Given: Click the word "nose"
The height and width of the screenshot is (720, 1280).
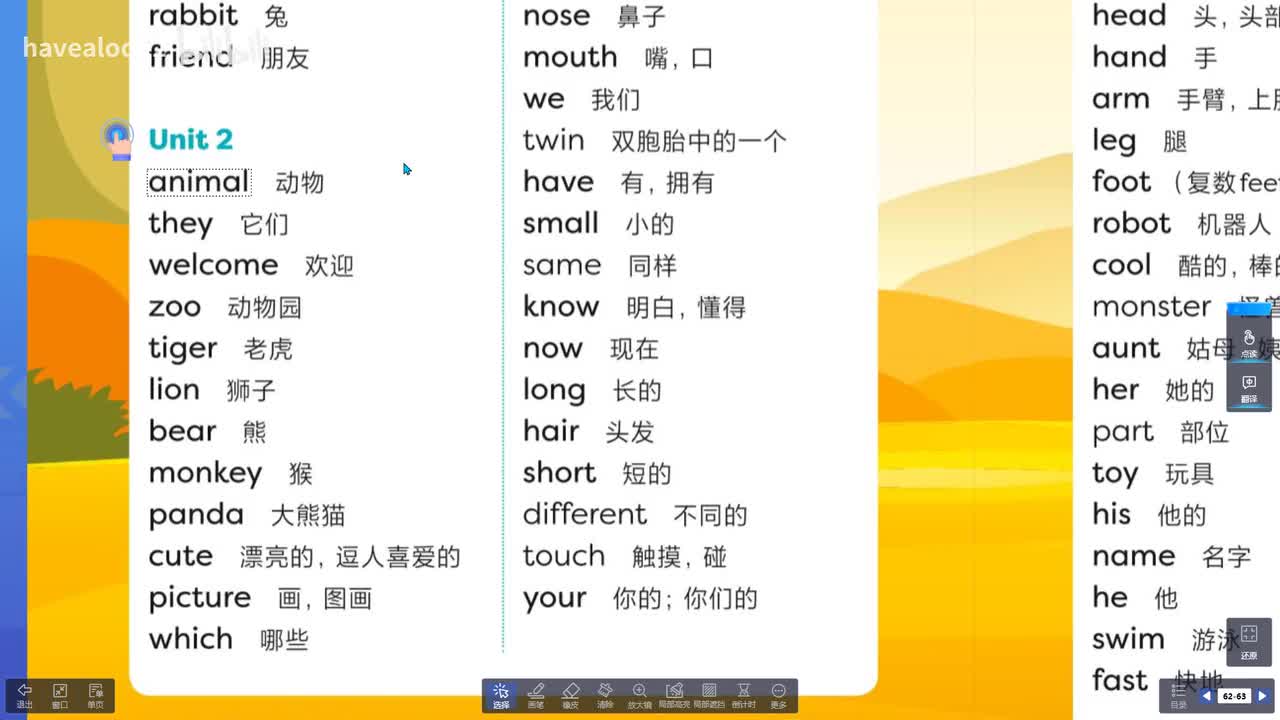Looking at the screenshot, I should pyautogui.click(x=557, y=16).
